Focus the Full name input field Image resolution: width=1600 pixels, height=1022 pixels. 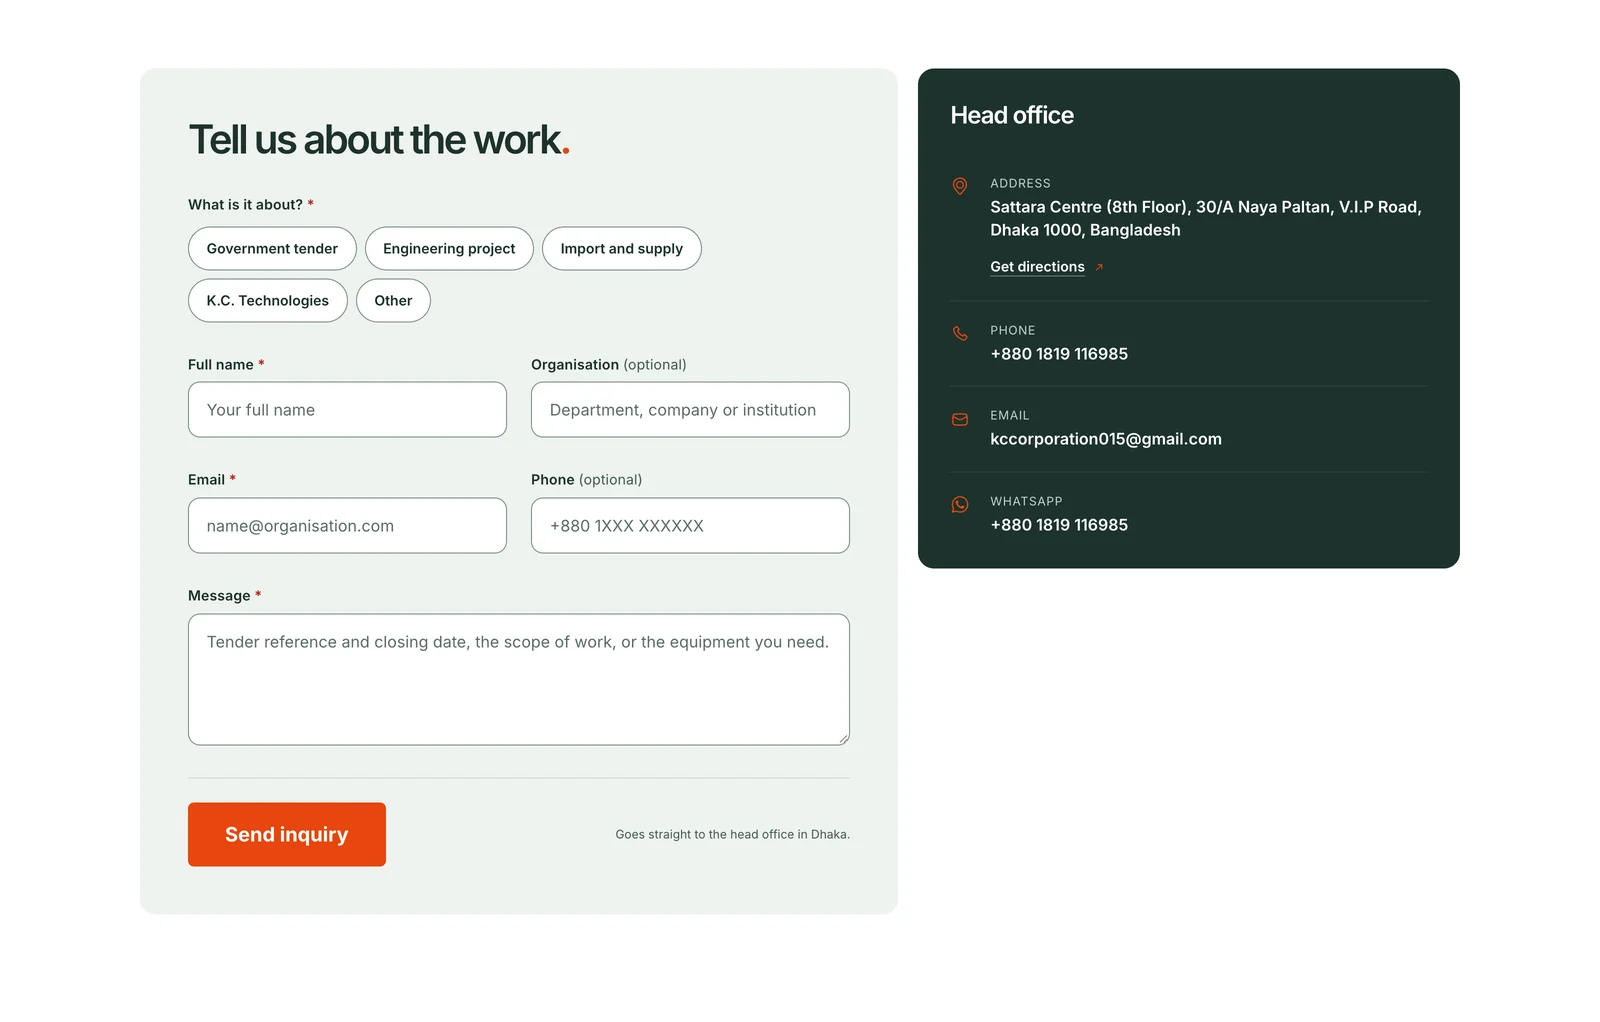tap(347, 410)
